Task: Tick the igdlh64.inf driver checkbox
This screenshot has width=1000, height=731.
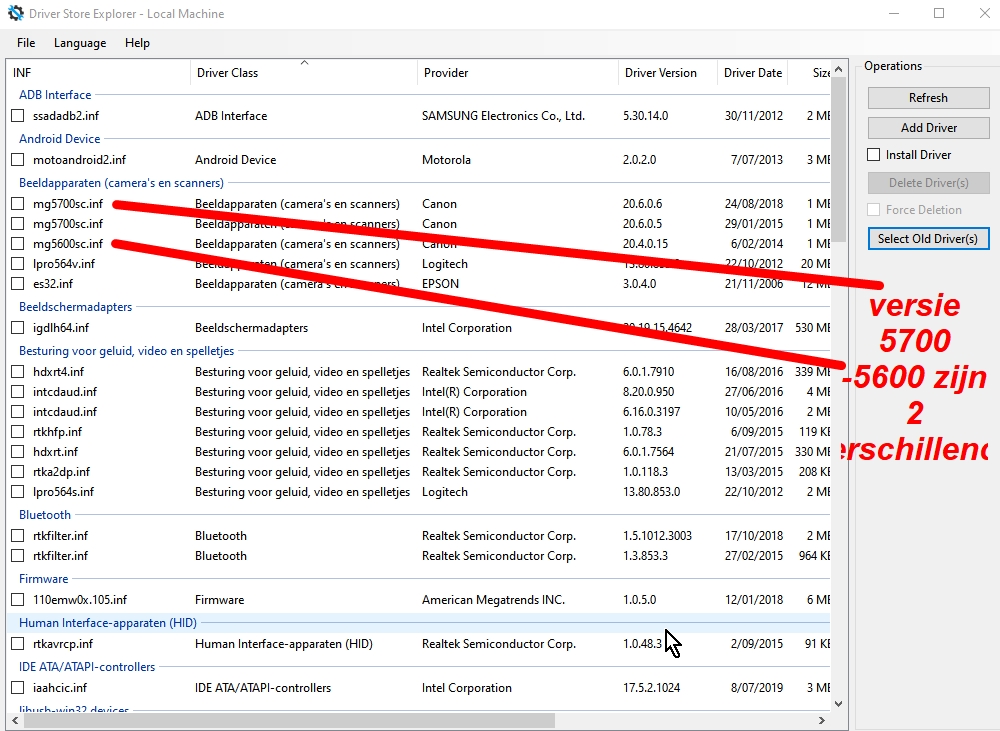Action: 18,328
